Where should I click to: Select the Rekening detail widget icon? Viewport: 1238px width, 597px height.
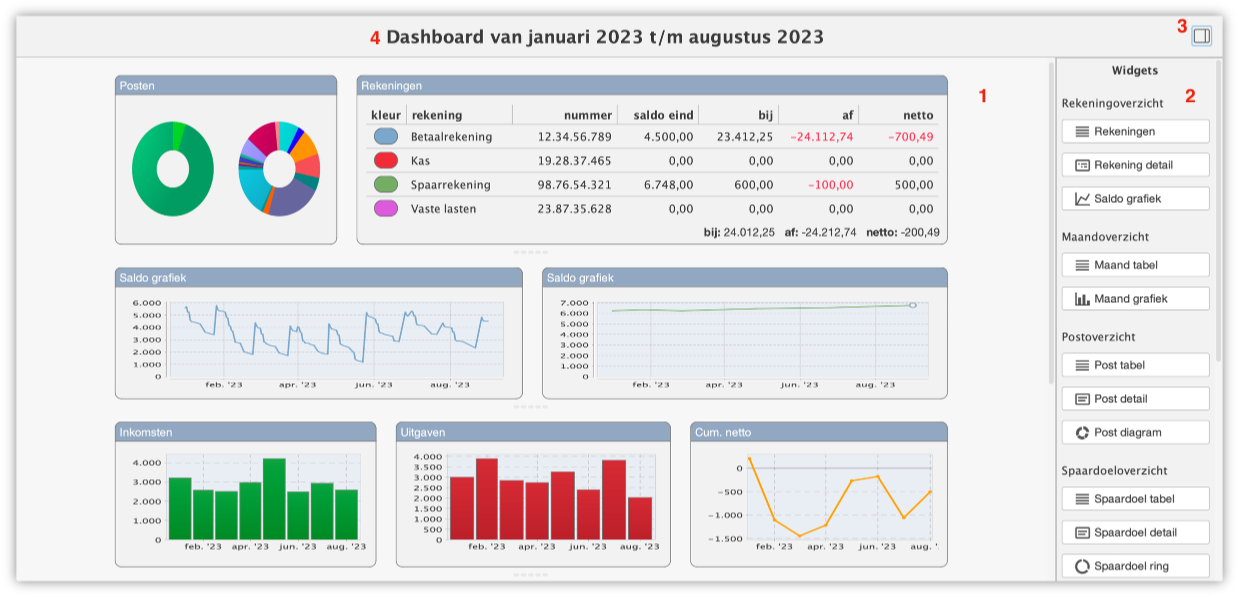1081,165
